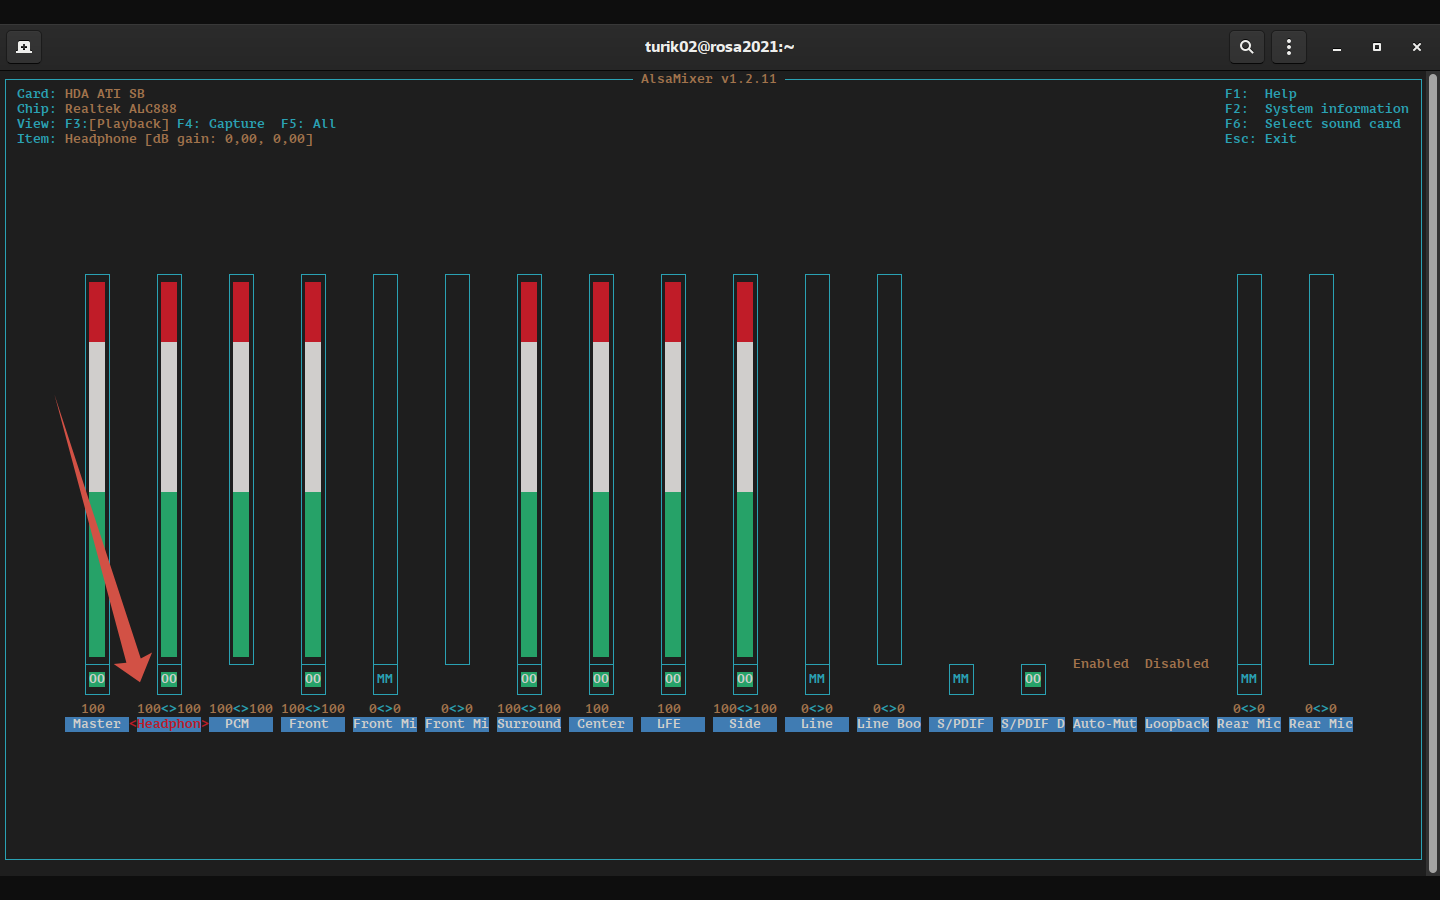Toggle mute box under Headphone channel
Viewport: 1440px width, 900px height.
[x=169, y=679]
